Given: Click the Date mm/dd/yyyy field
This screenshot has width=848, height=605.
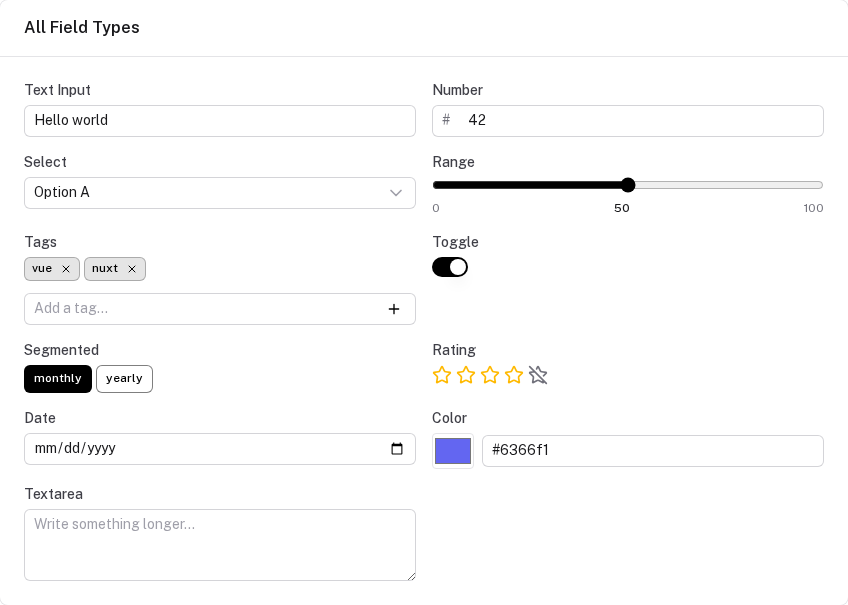Looking at the screenshot, I should point(220,449).
